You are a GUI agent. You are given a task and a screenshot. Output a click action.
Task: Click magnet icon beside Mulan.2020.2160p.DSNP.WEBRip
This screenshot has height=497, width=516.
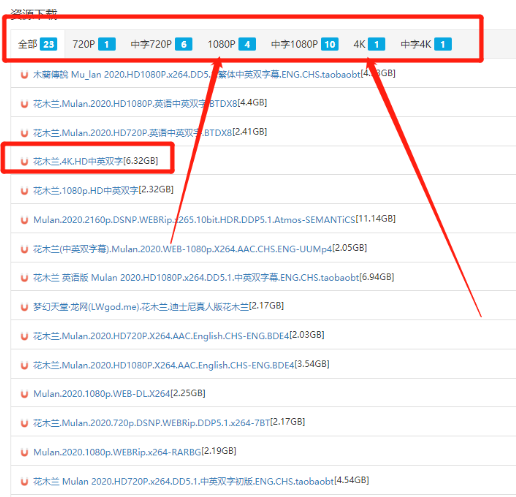click(x=24, y=220)
